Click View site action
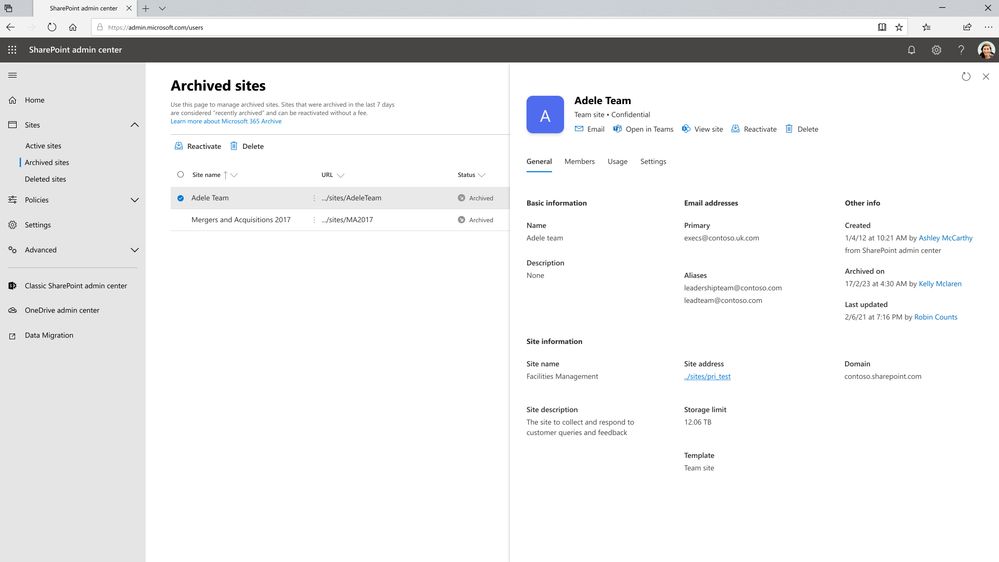The image size is (999, 562). pyautogui.click(x=702, y=129)
